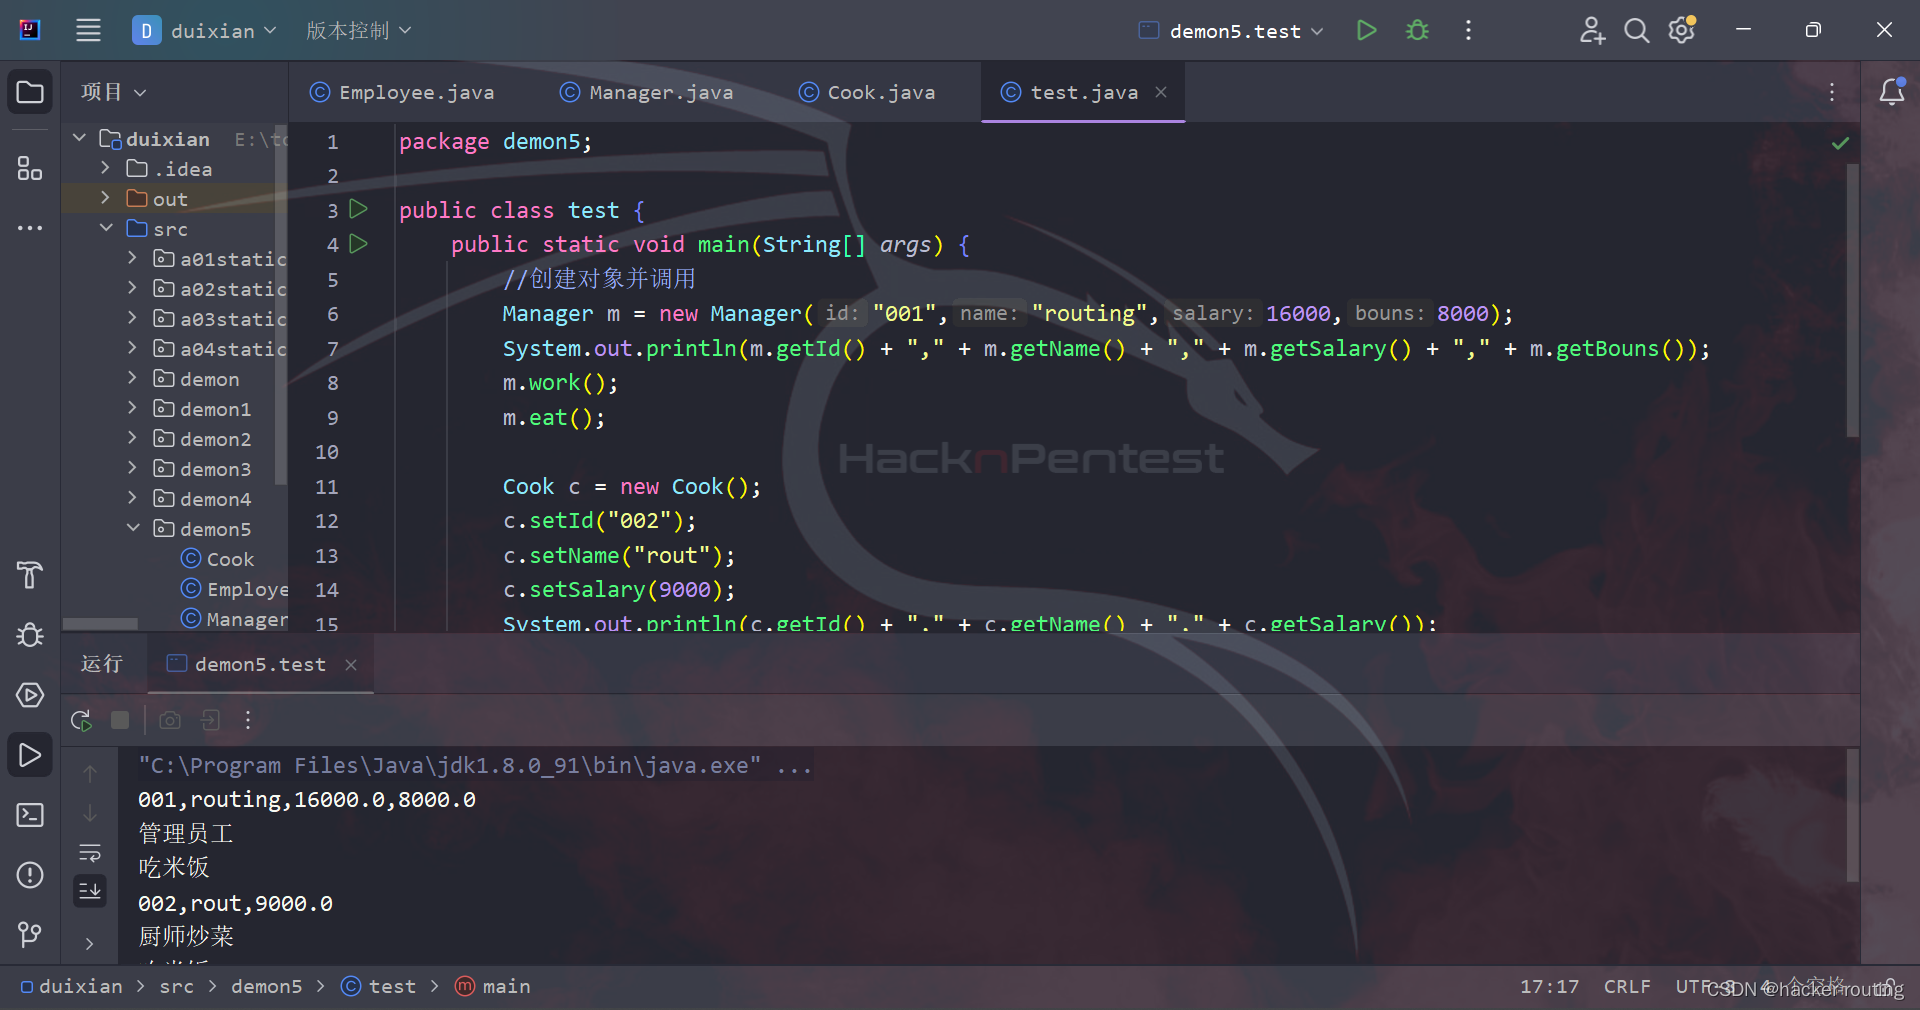Click the inspections checkmark widget
Image resolution: width=1920 pixels, height=1010 pixels.
coord(1841,143)
